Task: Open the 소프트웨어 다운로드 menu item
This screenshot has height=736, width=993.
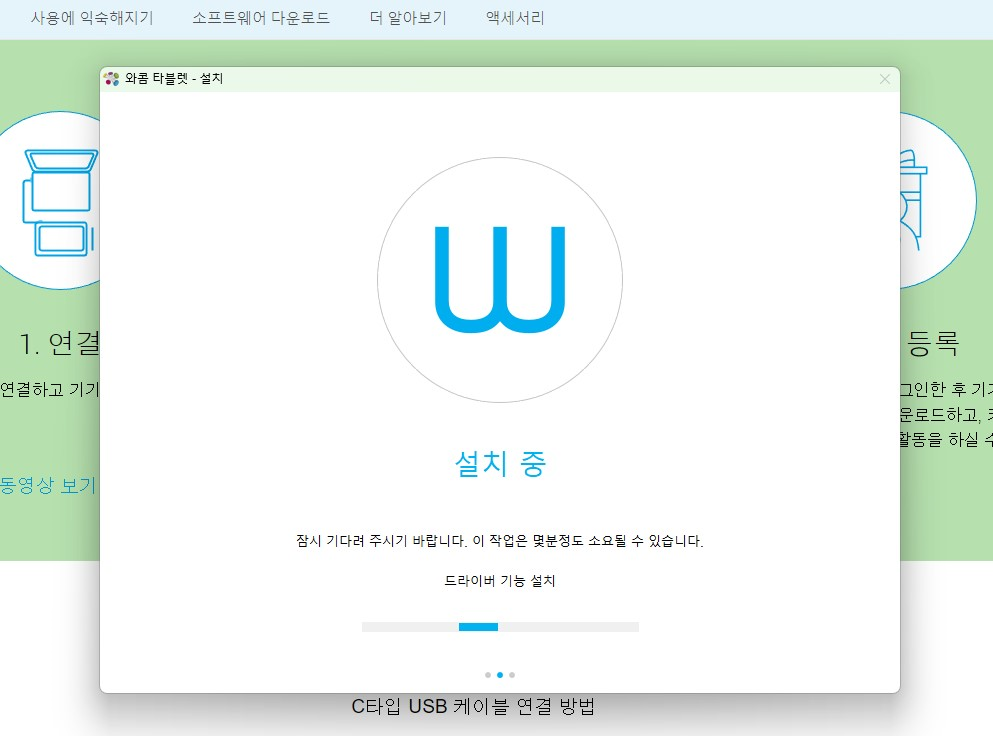Action: click(261, 18)
